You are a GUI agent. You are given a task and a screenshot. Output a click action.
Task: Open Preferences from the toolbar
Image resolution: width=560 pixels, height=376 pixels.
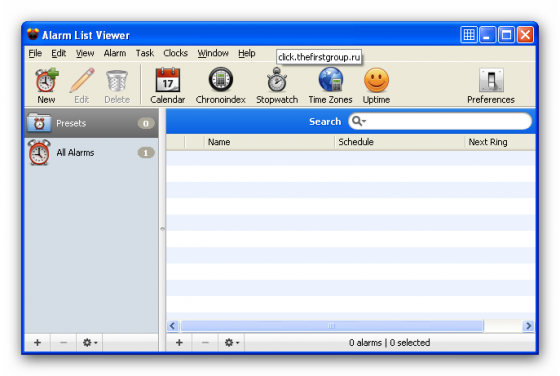click(x=491, y=86)
